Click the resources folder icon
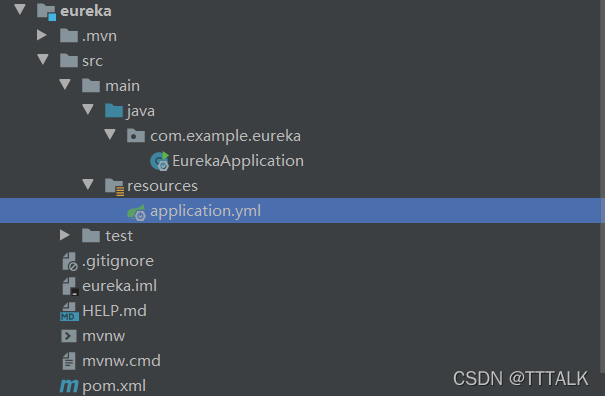The height and width of the screenshot is (396, 605). click(x=115, y=187)
